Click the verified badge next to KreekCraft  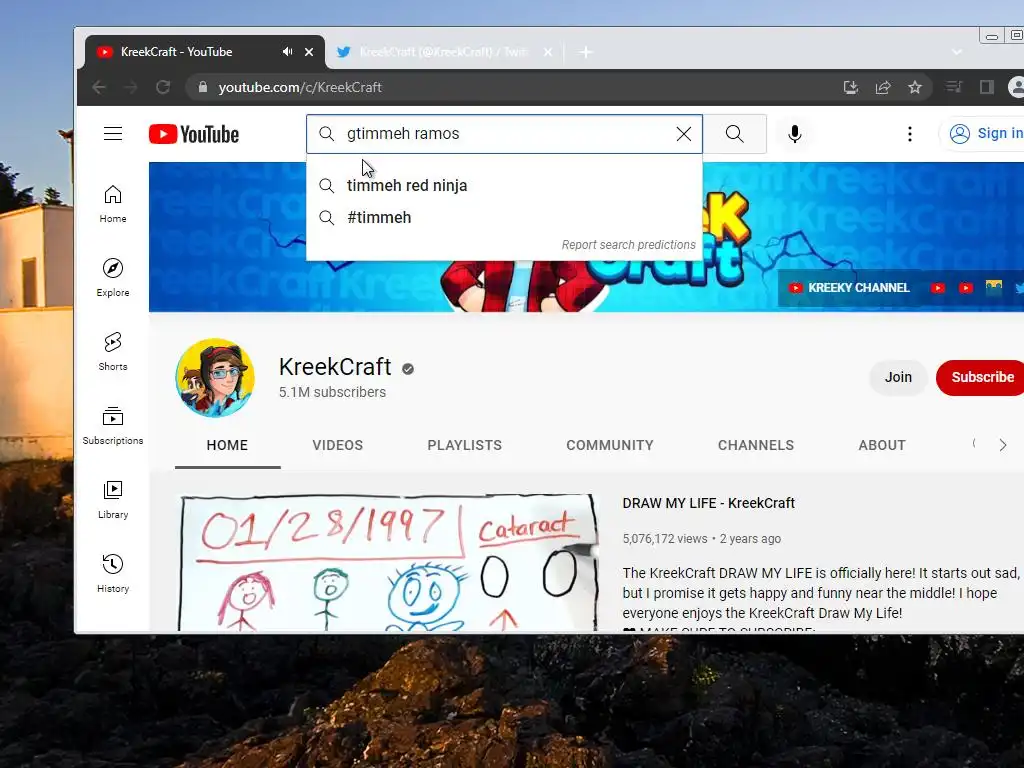[x=408, y=369]
